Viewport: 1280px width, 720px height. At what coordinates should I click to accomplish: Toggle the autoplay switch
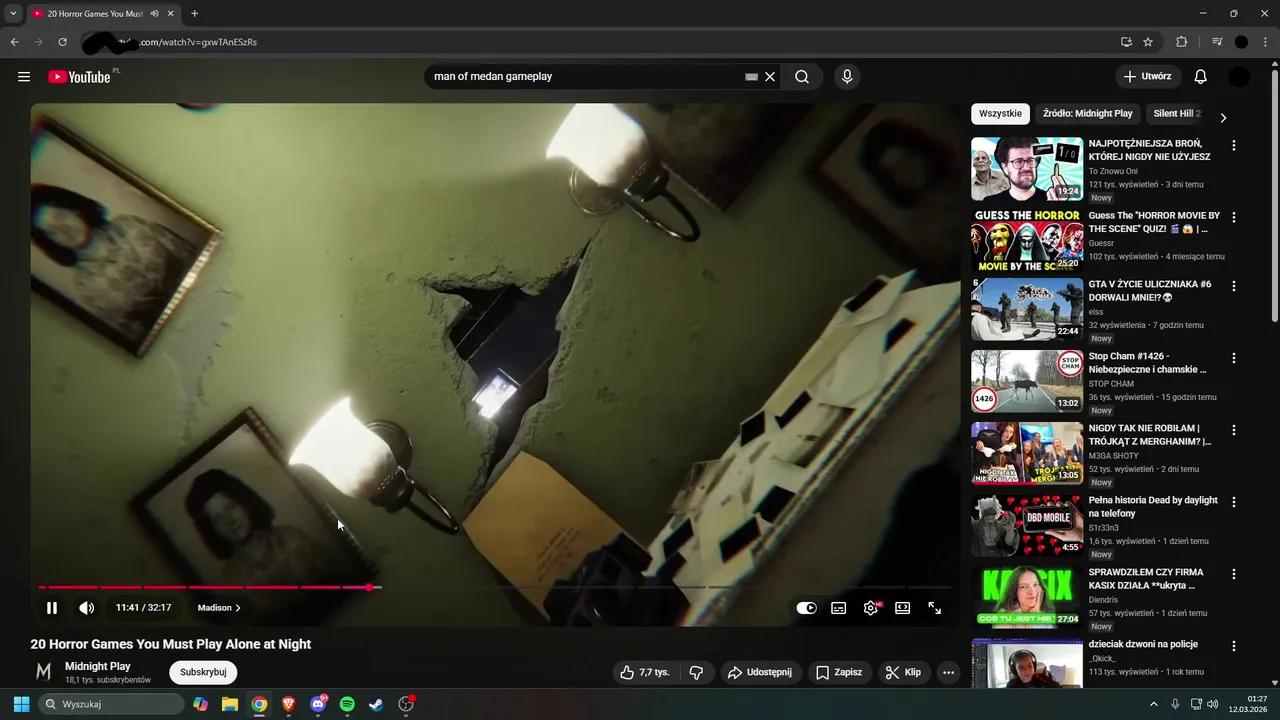(806, 607)
